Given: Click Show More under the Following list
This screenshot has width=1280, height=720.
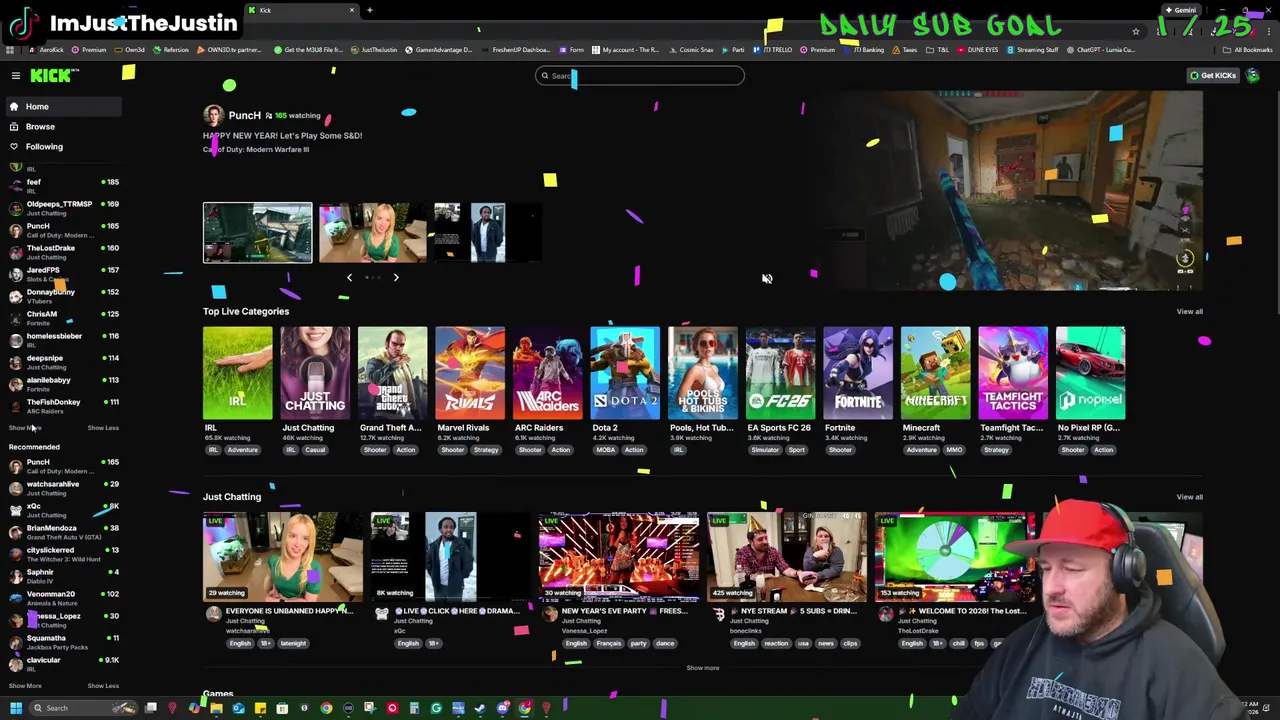Looking at the screenshot, I should point(25,428).
